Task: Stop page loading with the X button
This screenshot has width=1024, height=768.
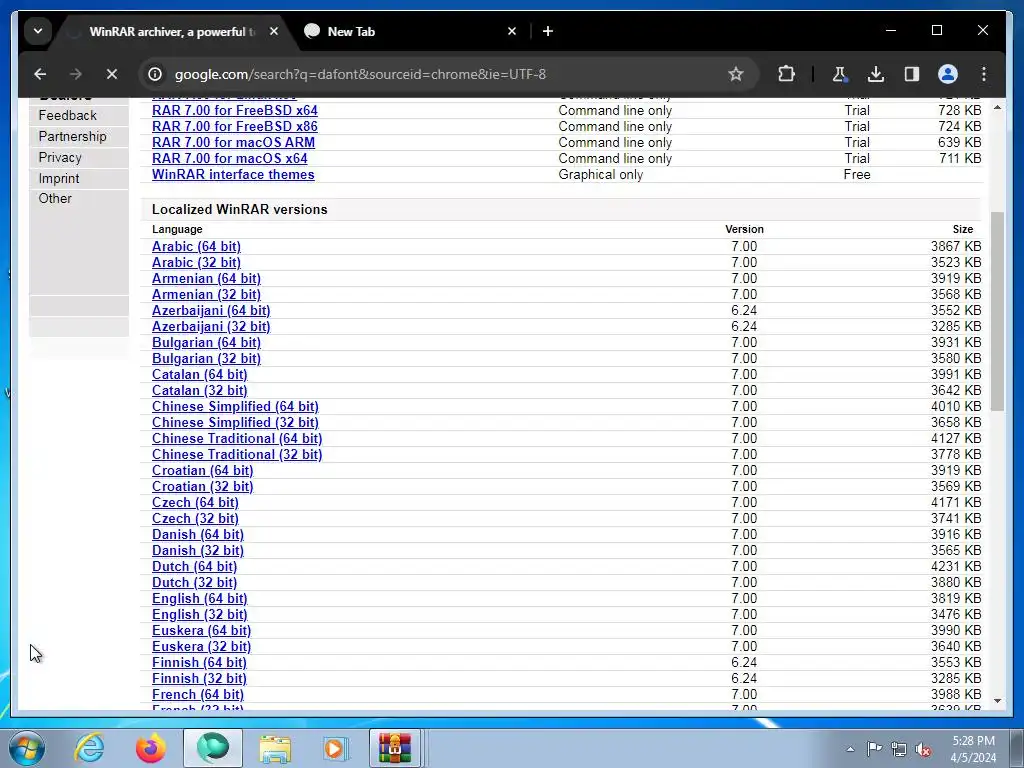Action: [x=112, y=74]
